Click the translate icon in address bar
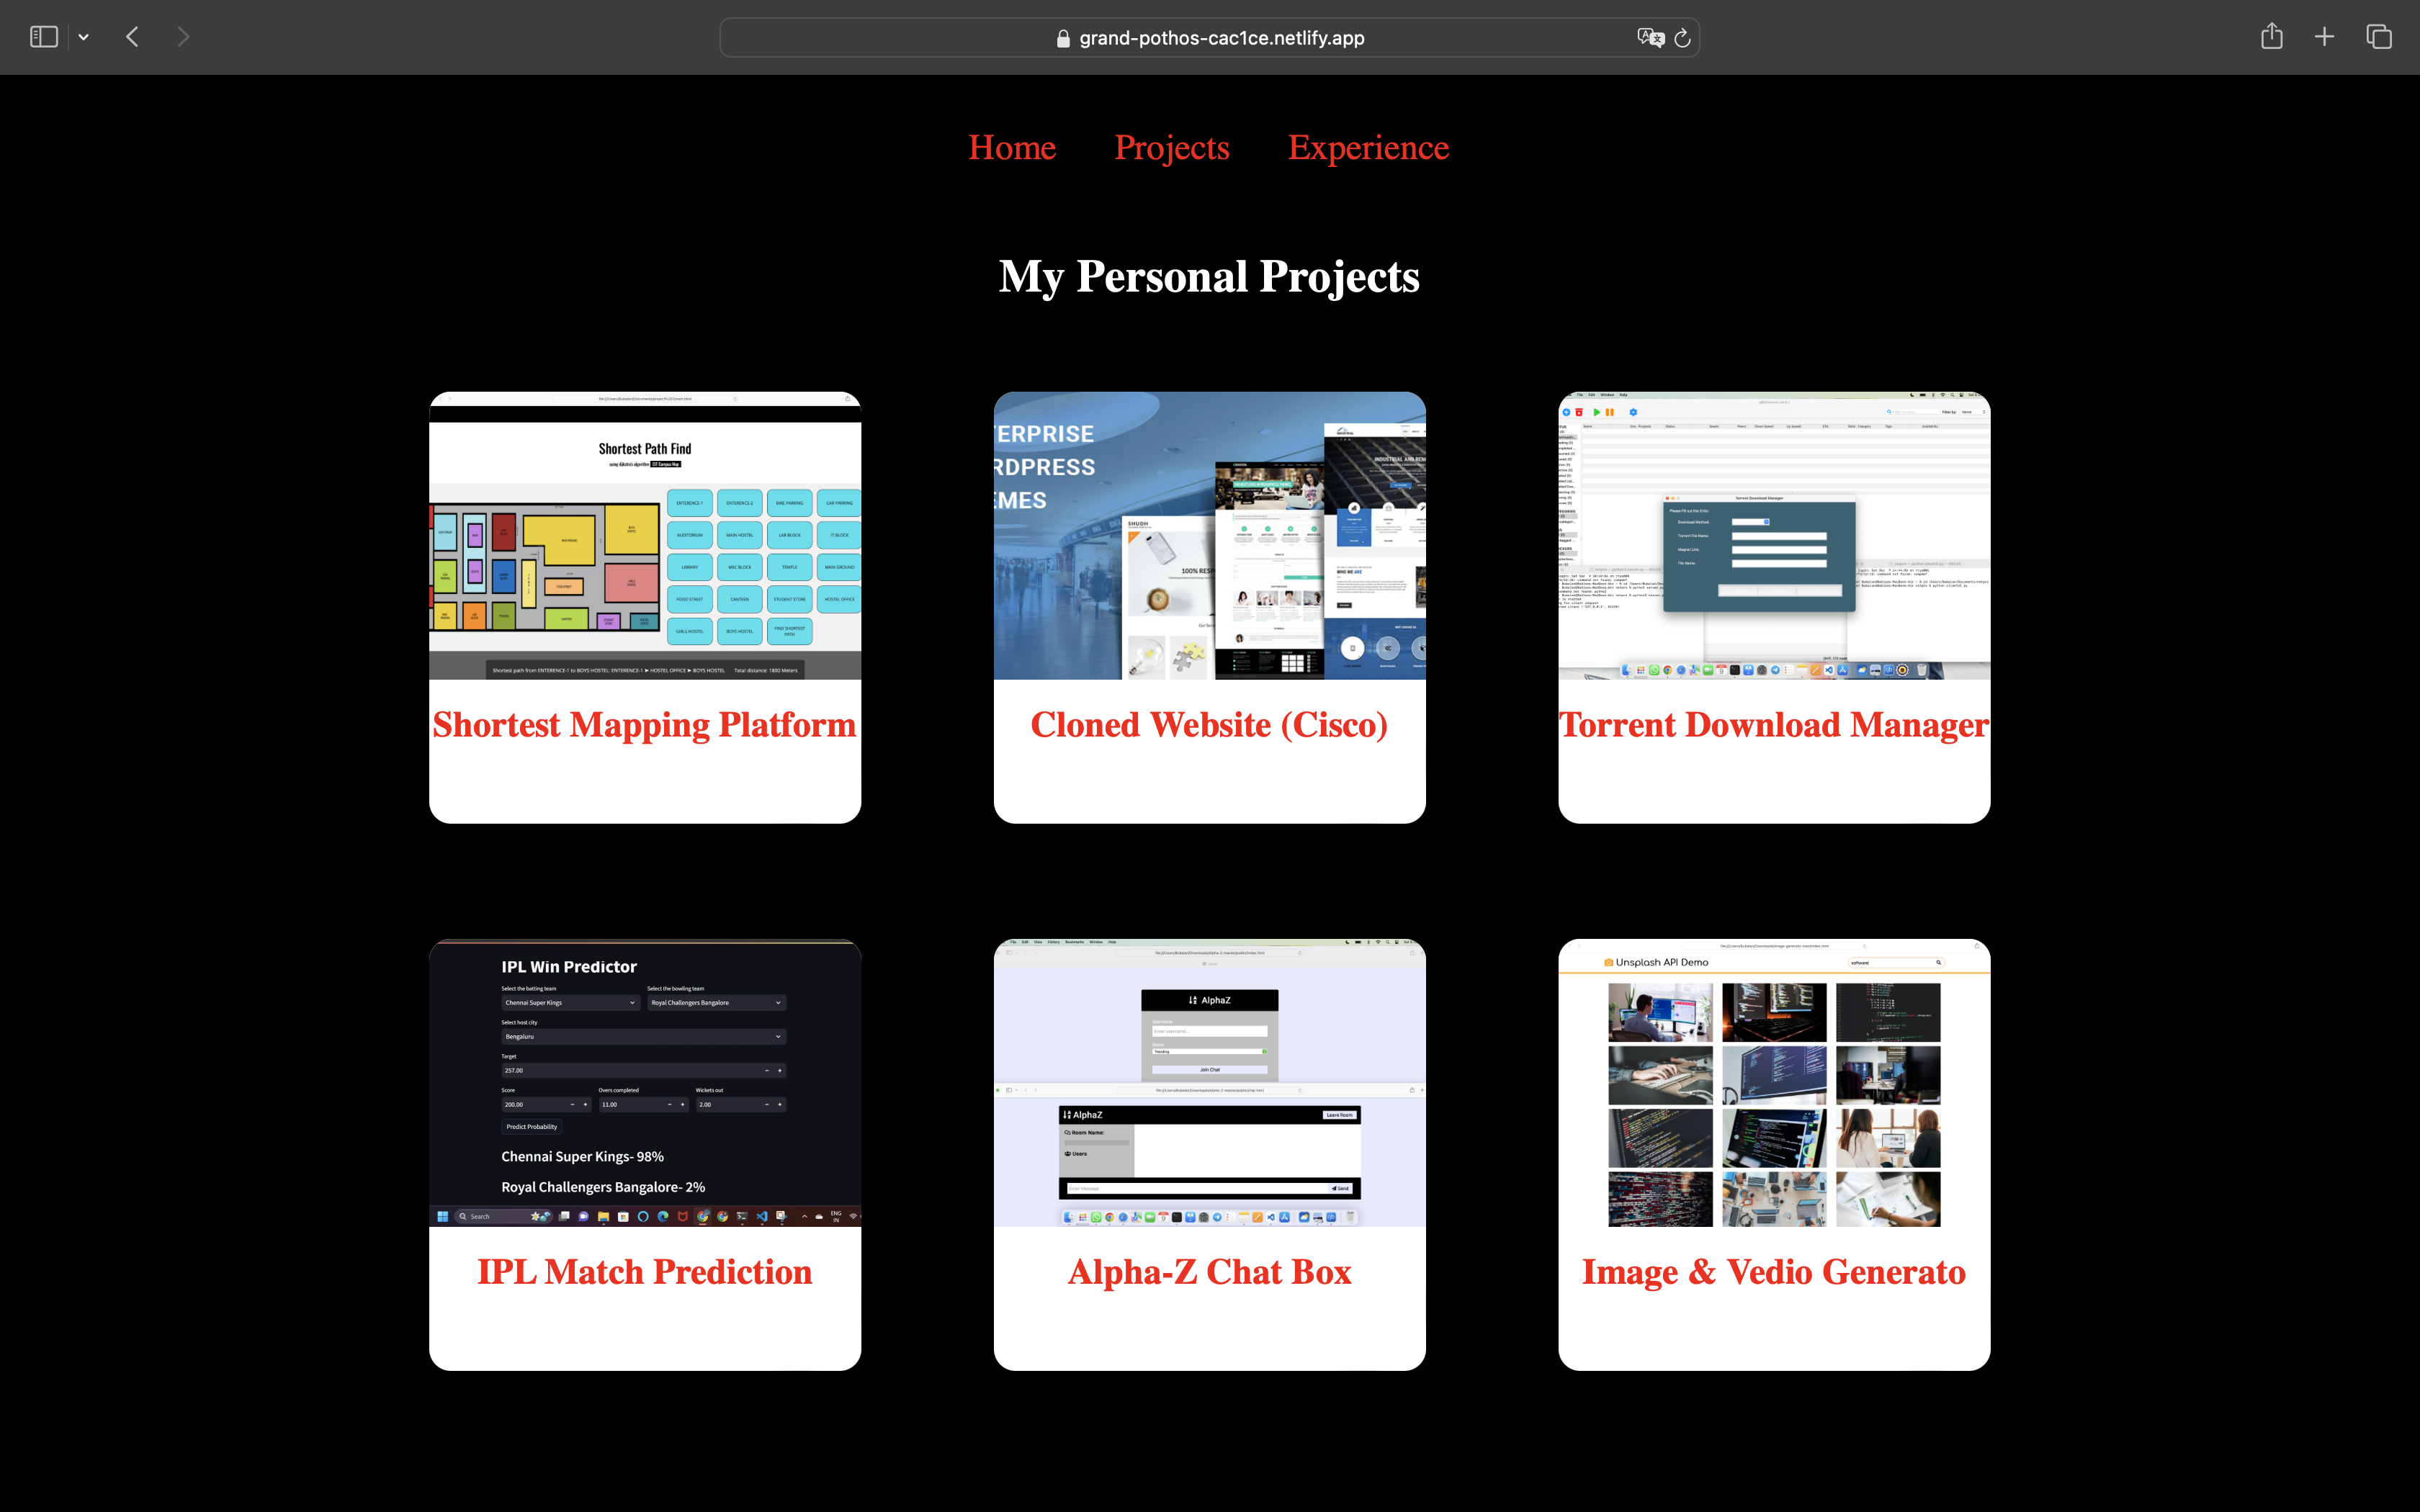Viewport: 2420px width, 1512px height. click(1650, 37)
